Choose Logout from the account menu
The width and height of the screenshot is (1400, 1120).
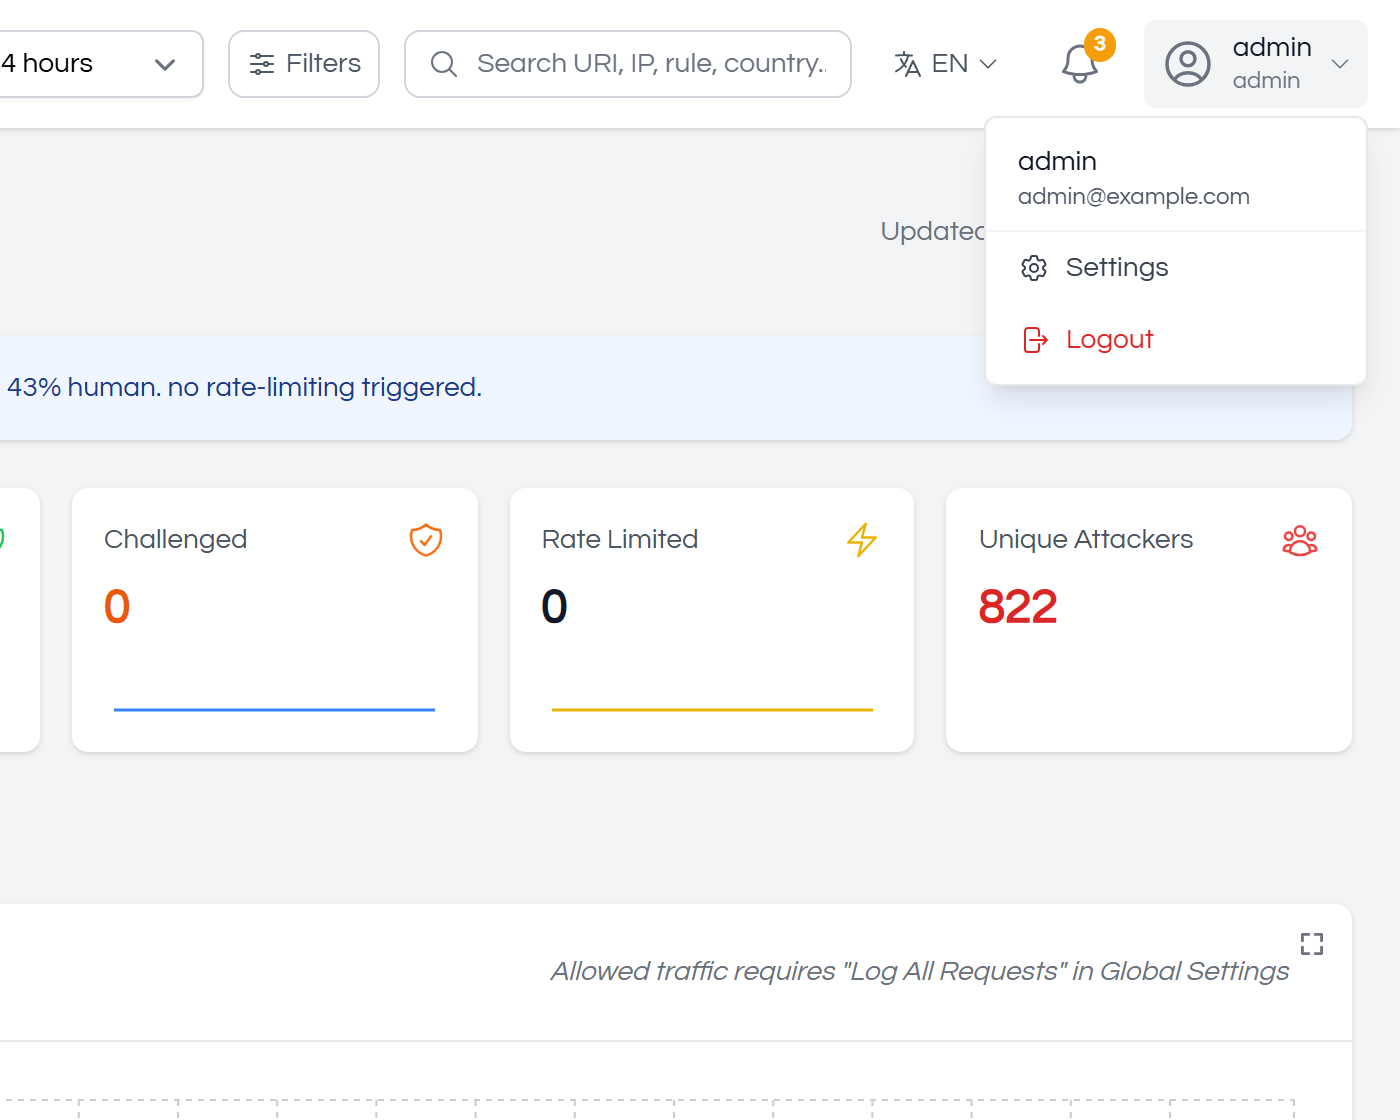point(1176,340)
